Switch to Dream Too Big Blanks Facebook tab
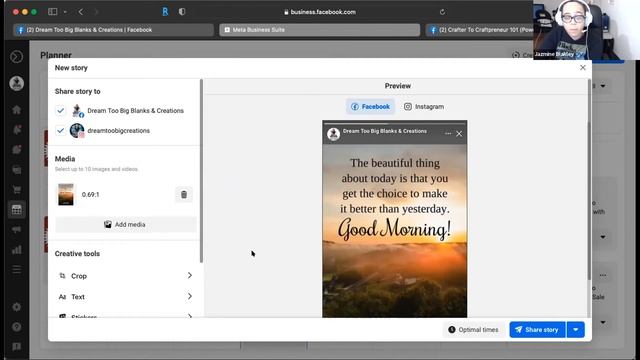 [x=113, y=30]
